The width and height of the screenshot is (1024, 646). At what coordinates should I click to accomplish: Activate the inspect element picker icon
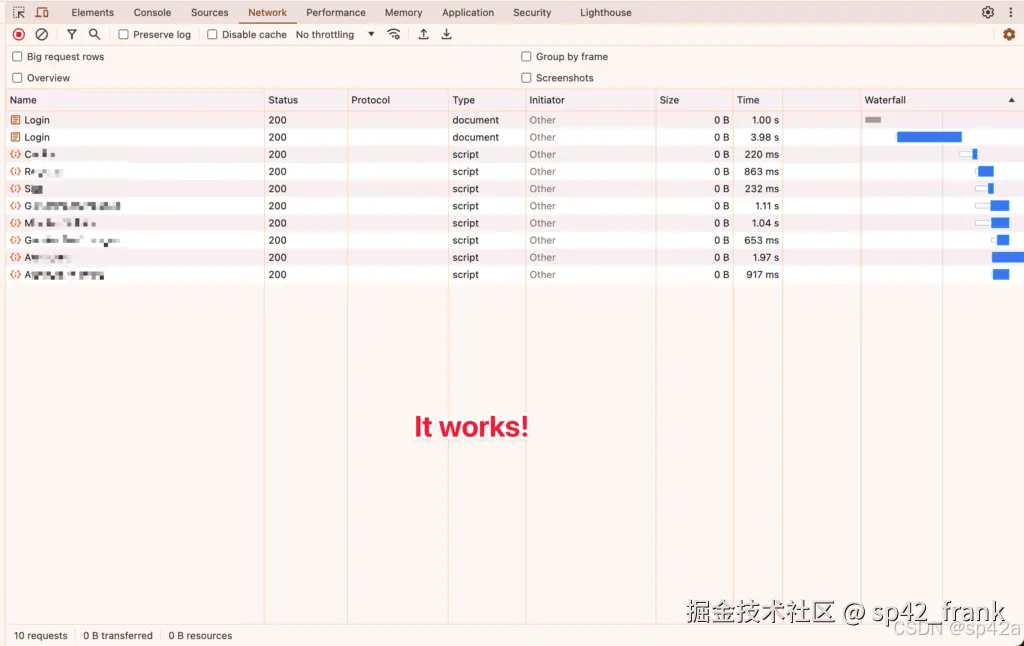19,12
